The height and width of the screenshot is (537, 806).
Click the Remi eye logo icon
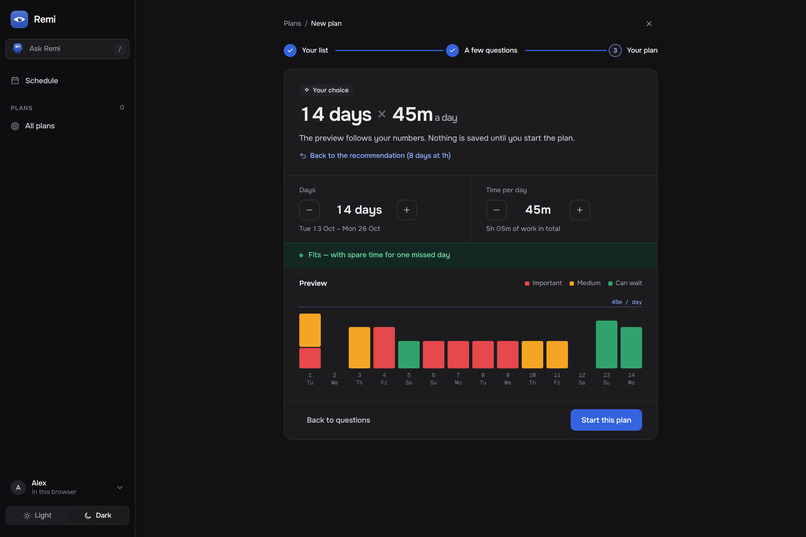click(19, 20)
